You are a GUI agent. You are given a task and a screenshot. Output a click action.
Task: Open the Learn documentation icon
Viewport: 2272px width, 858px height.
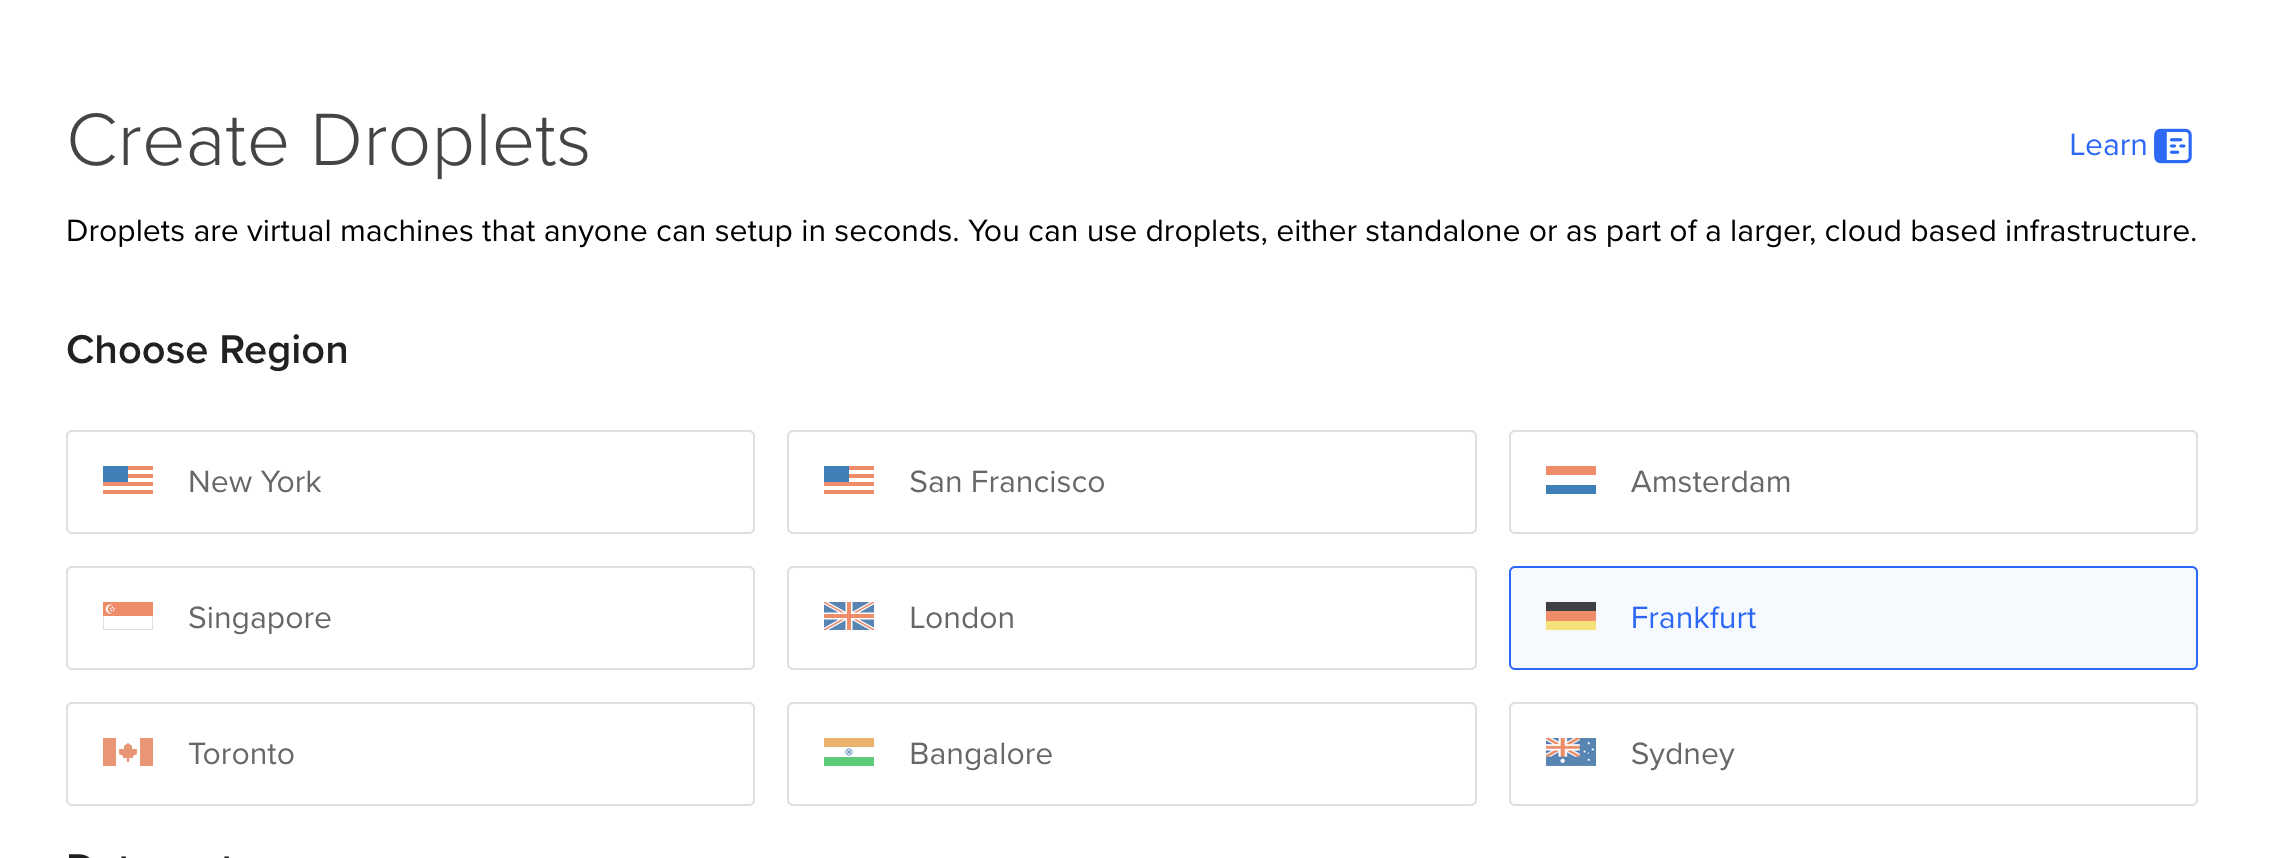2173,146
